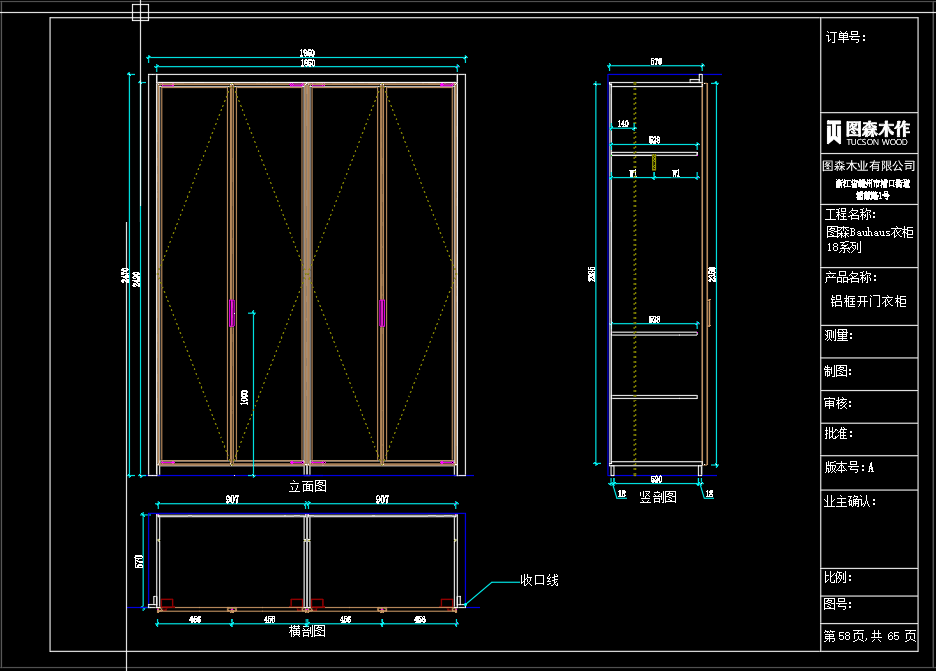
Task: Select the 570 depth dimension on side section
Action: [x=656, y=62]
